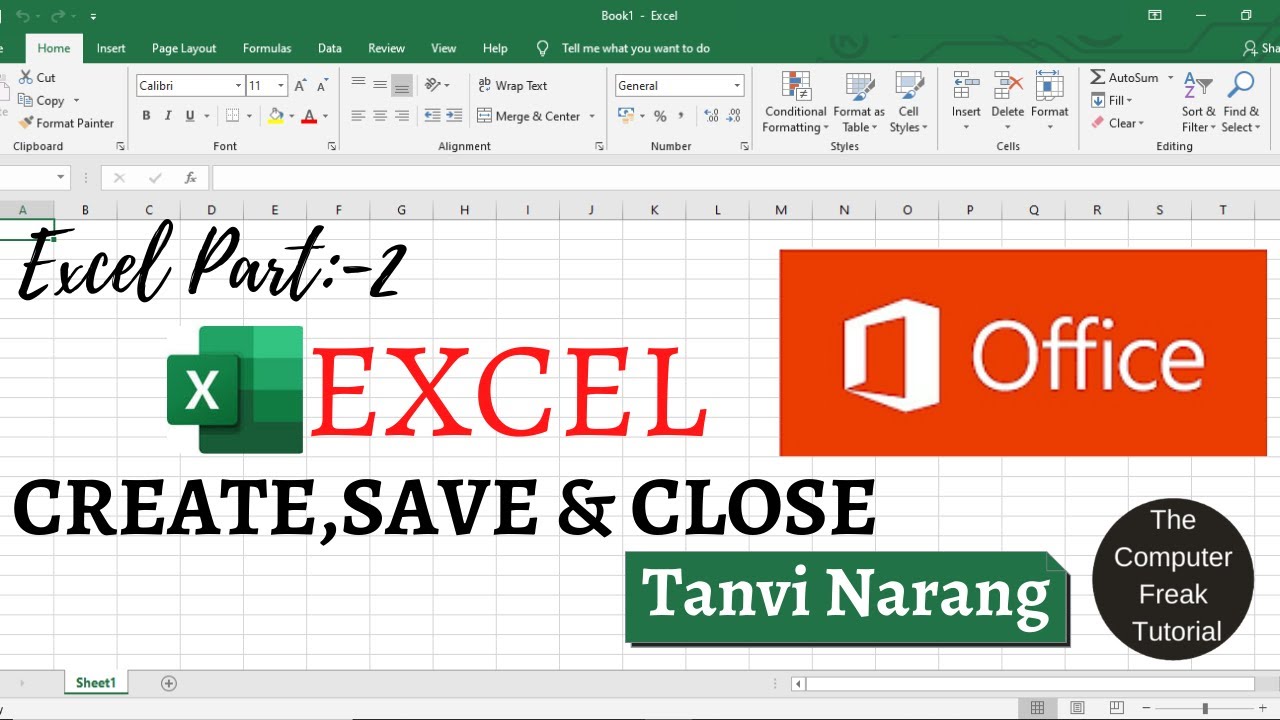Open the General number format dropdown

737,86
